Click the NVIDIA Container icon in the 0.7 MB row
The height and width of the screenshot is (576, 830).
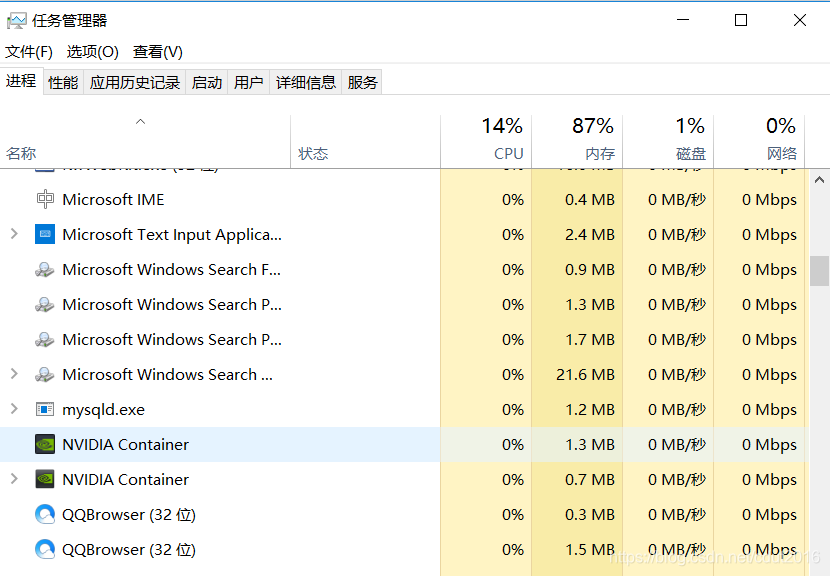point(45,479)
